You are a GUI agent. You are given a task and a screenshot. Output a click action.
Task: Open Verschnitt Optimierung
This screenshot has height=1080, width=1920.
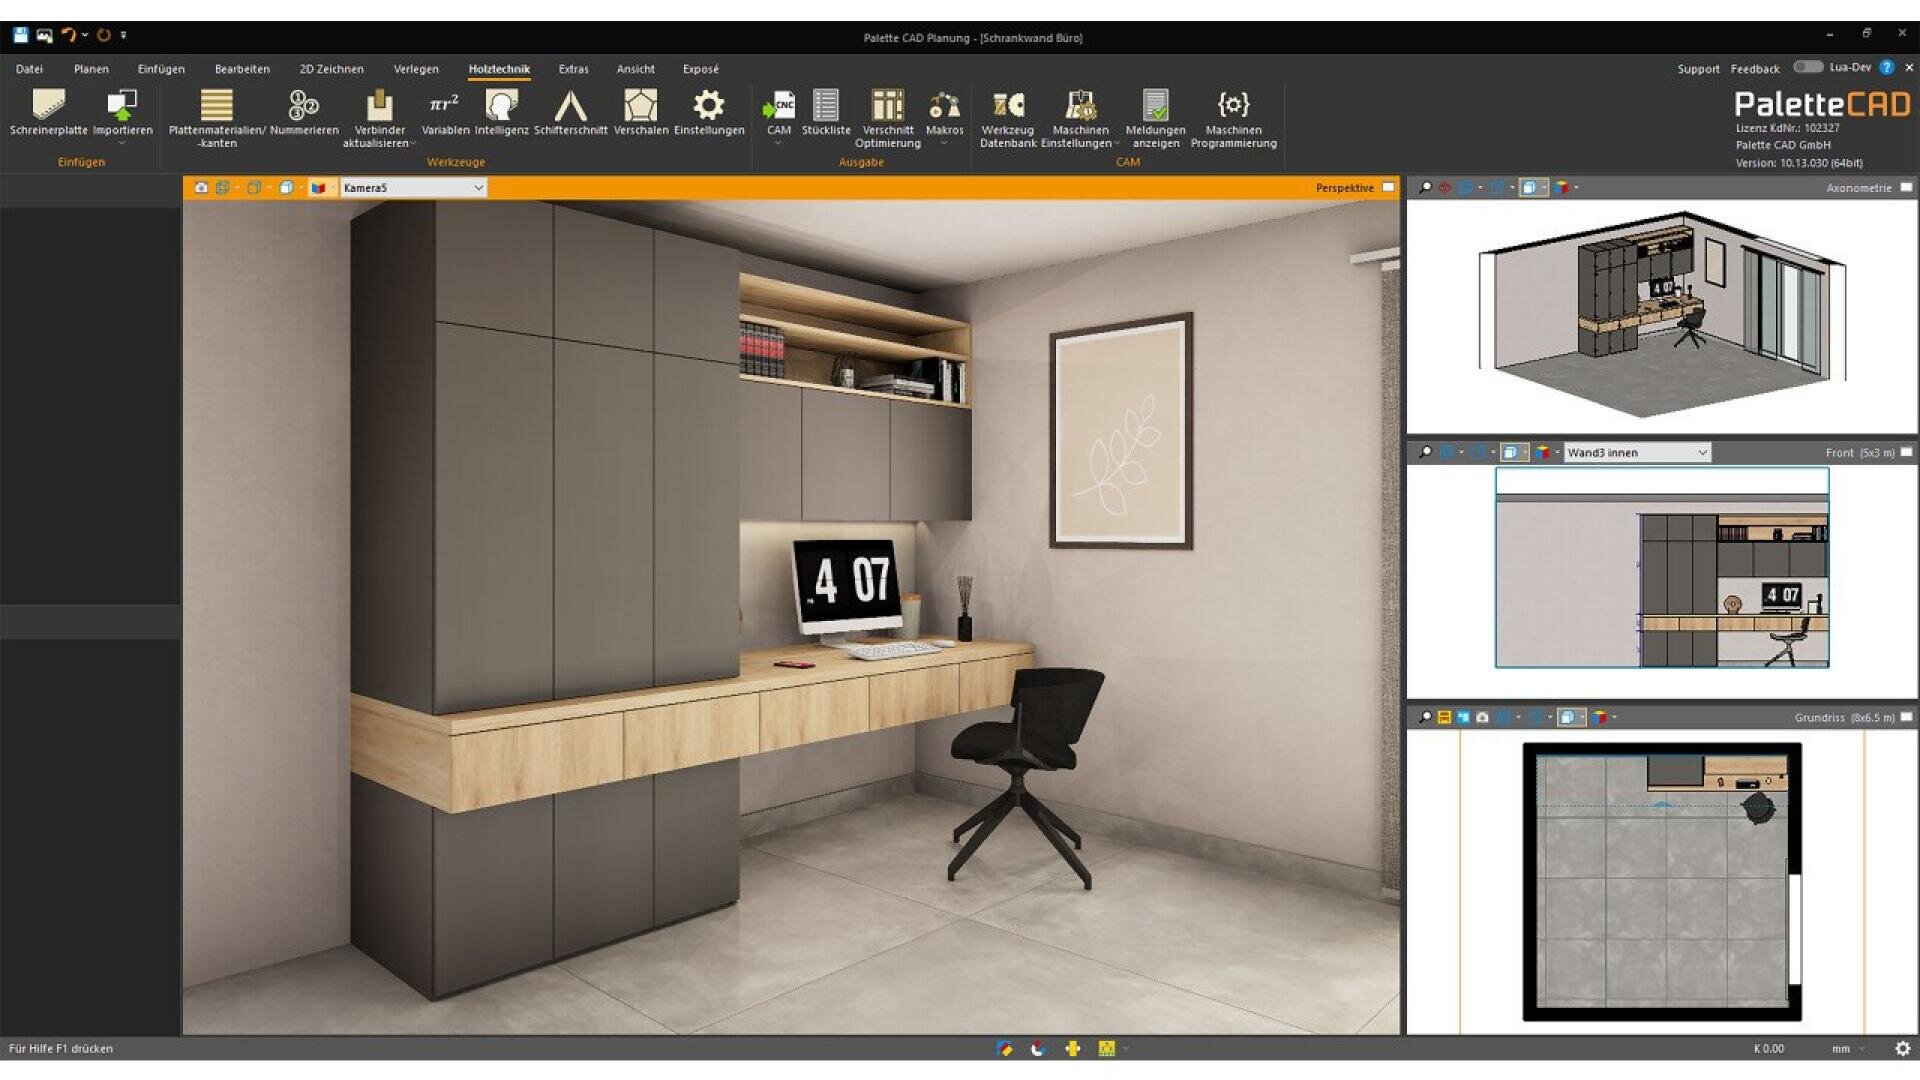887,118
